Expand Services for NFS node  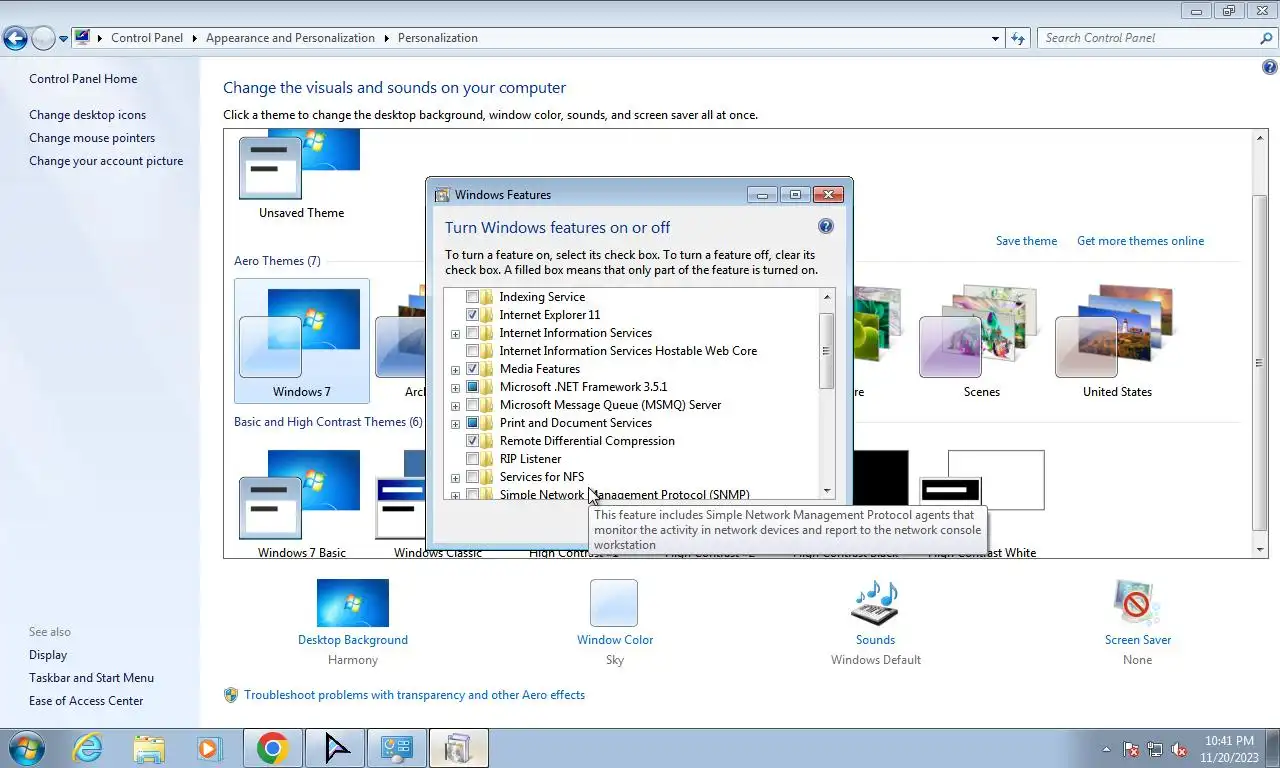[456, 478]
